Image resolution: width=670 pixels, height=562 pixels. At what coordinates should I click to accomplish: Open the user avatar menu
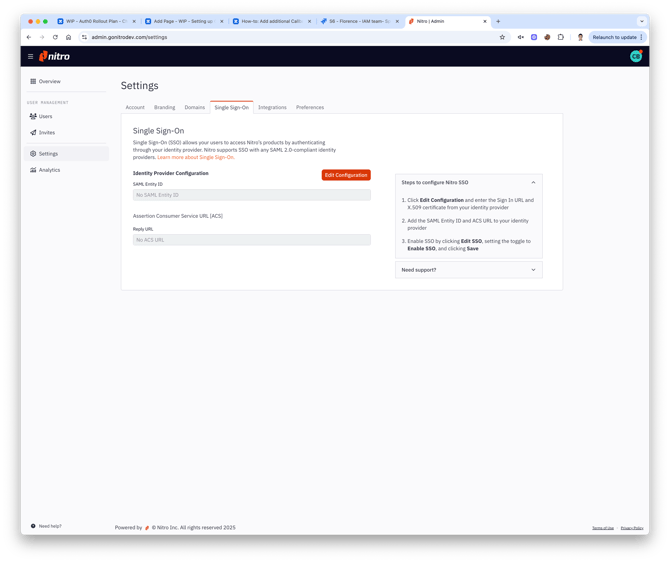(636, 57)
